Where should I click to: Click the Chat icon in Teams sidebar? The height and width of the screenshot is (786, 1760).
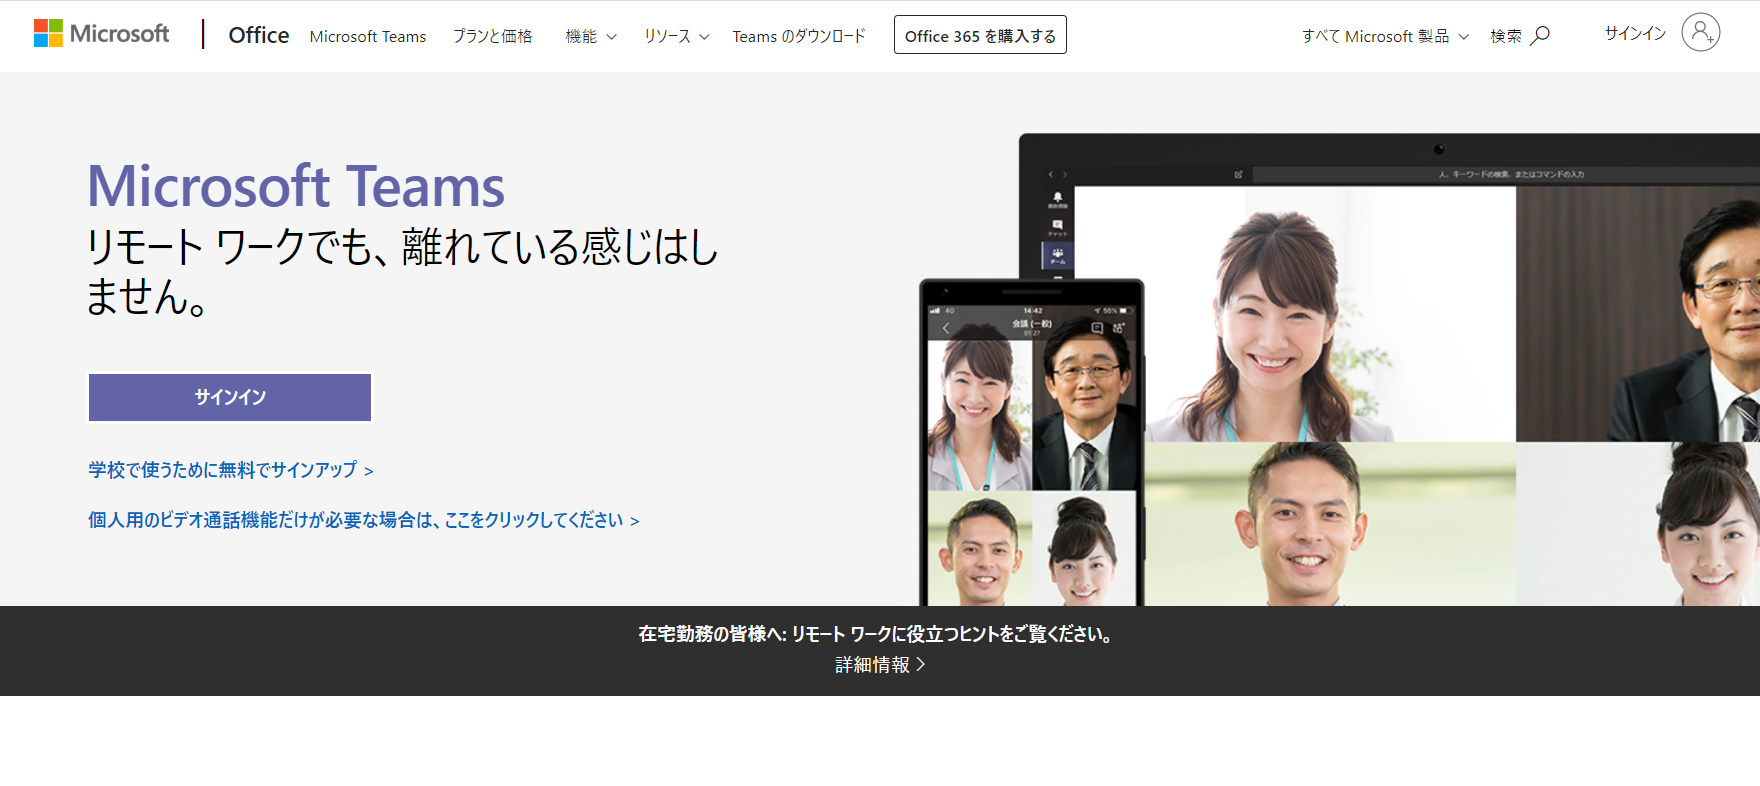click(x=1057, y=226)
